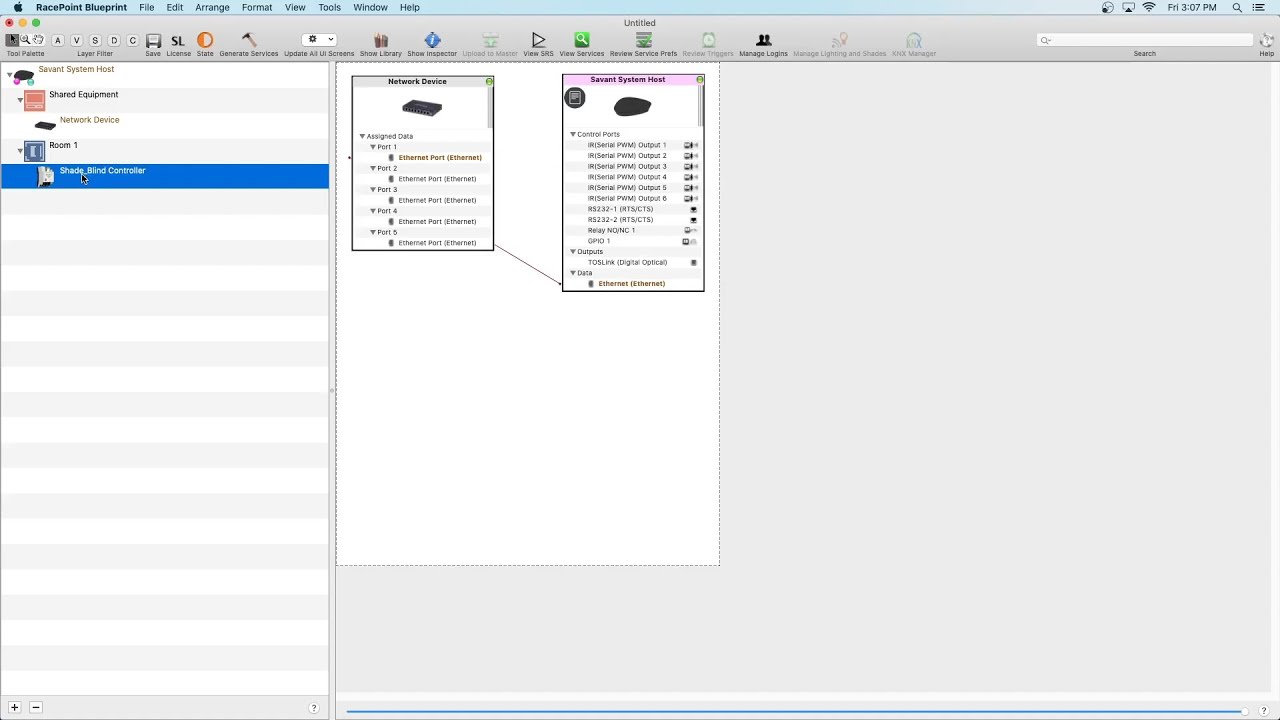
Task: Click Show Inspector info icon
Action: (432, 40)
